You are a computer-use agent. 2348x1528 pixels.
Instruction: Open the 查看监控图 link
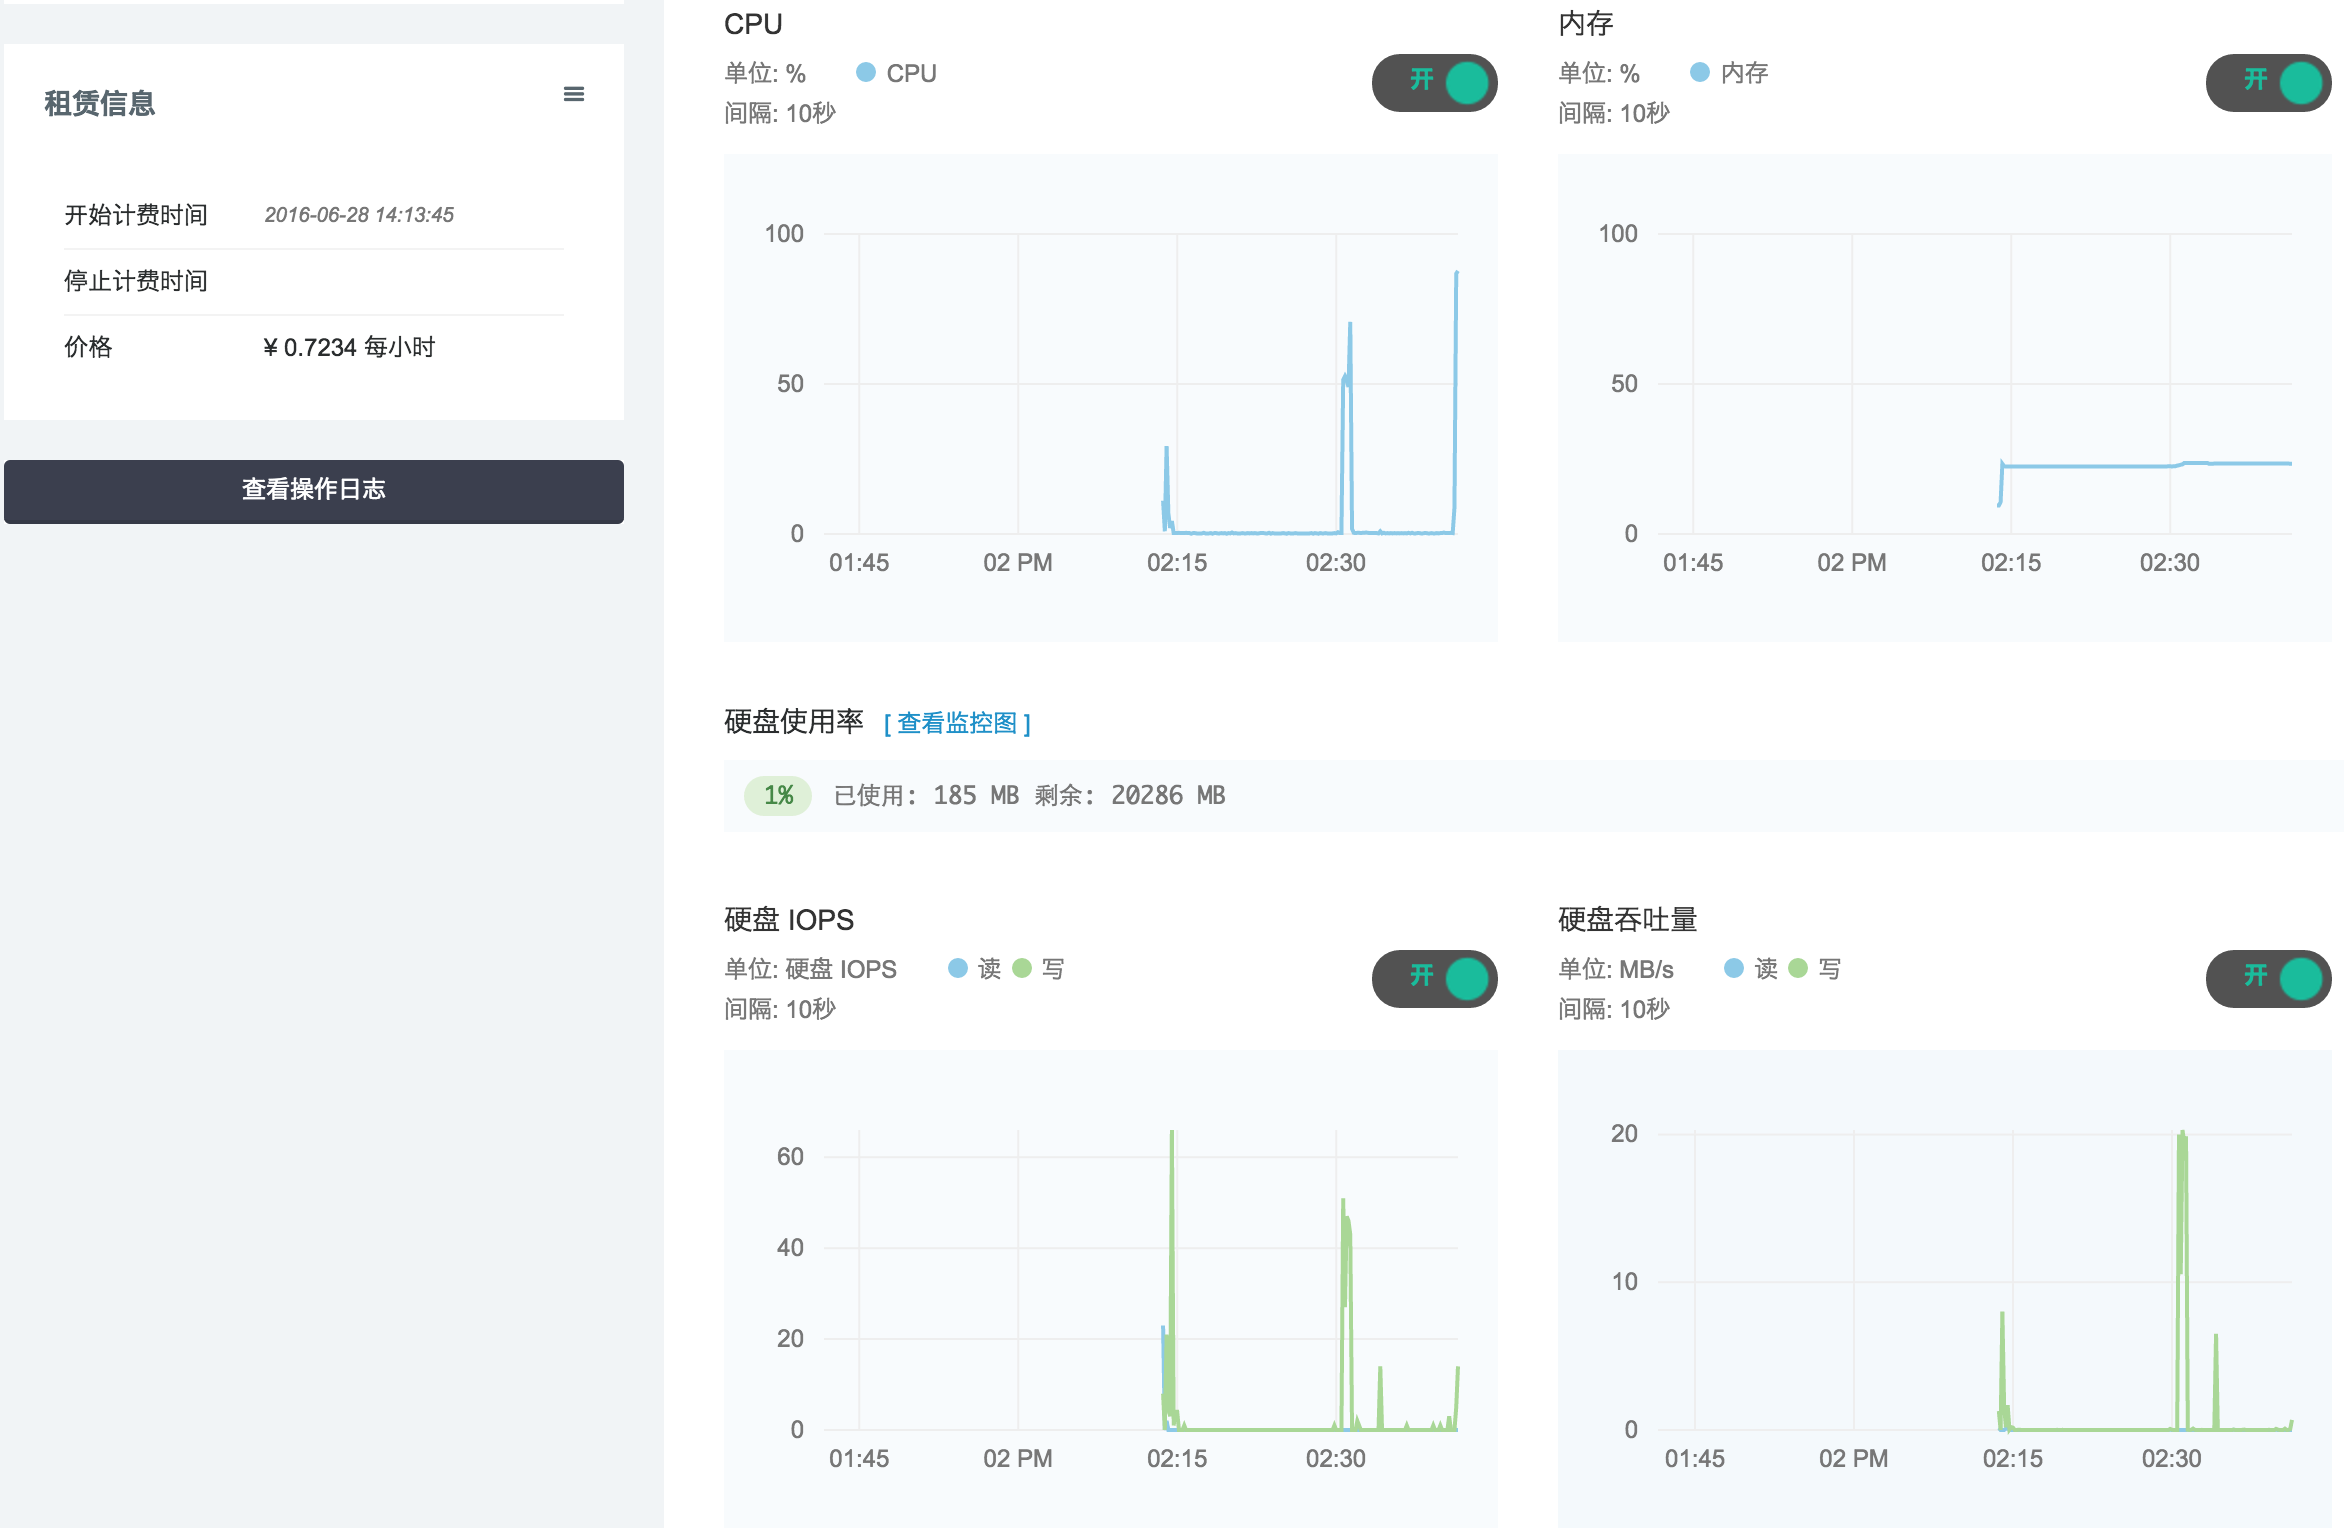tap(957, 723)
